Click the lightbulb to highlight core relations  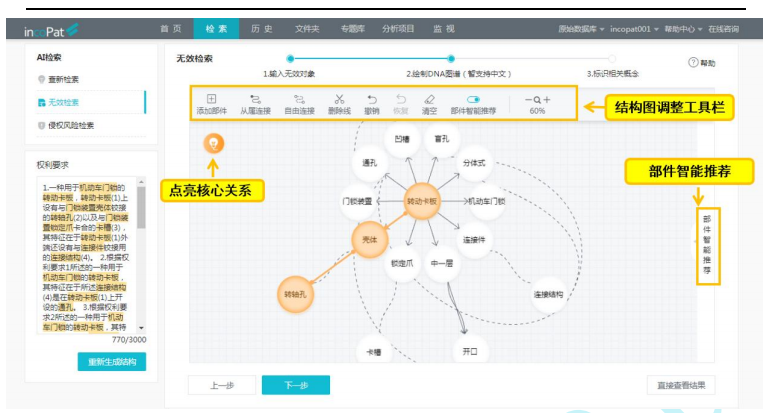click(x=214, y=143)
